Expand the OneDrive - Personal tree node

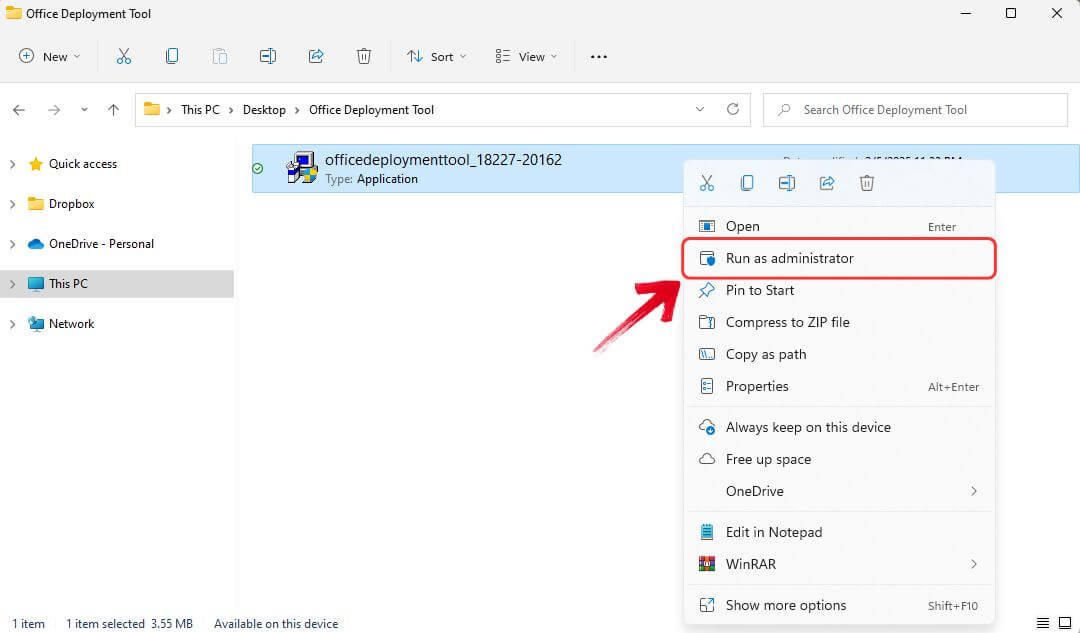coord(12,244)
